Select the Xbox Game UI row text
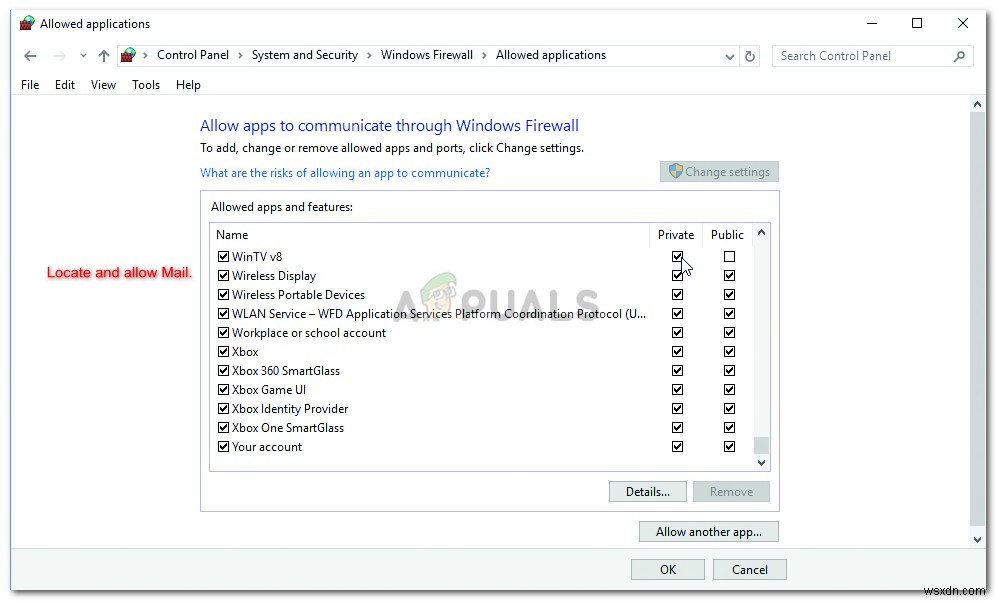Viewport: 997px width, 601px height. click(x=269, y=390)
